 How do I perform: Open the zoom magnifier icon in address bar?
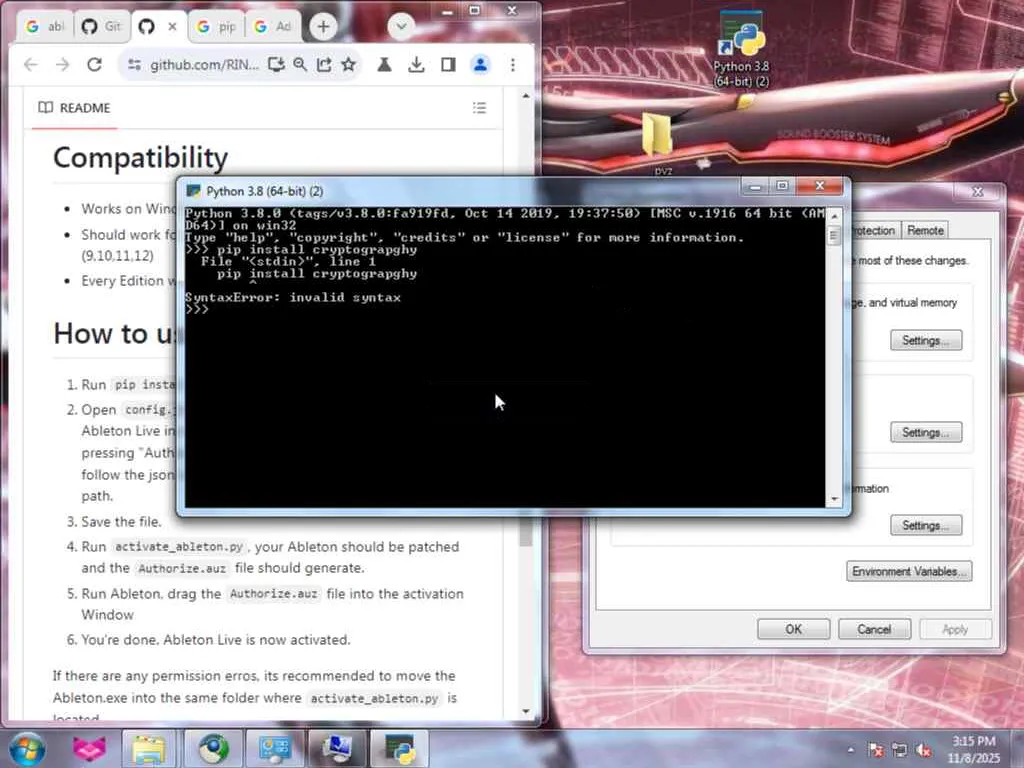click(300, 65)
